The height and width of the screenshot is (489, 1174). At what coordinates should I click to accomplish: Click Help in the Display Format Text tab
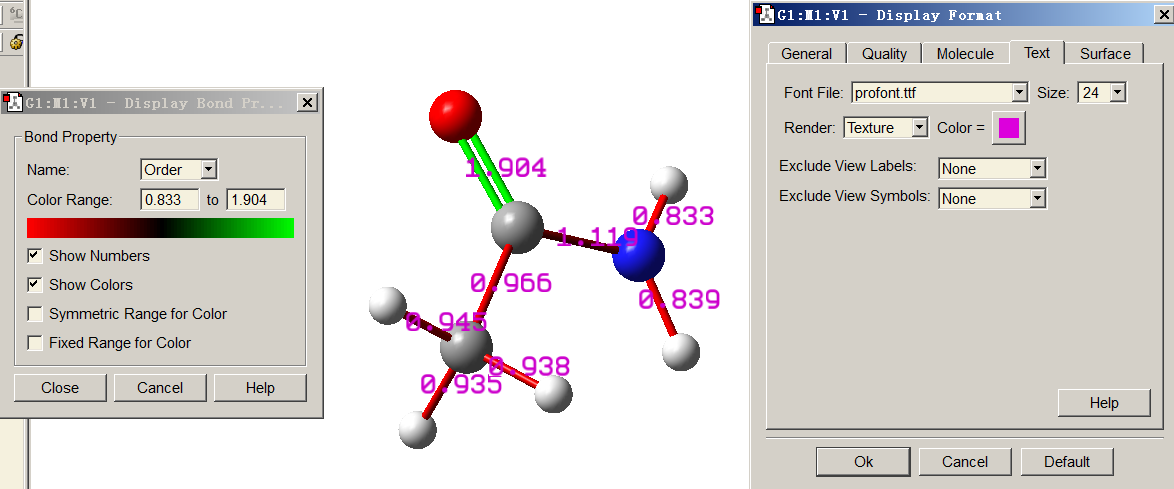(x=1104, y=403)
